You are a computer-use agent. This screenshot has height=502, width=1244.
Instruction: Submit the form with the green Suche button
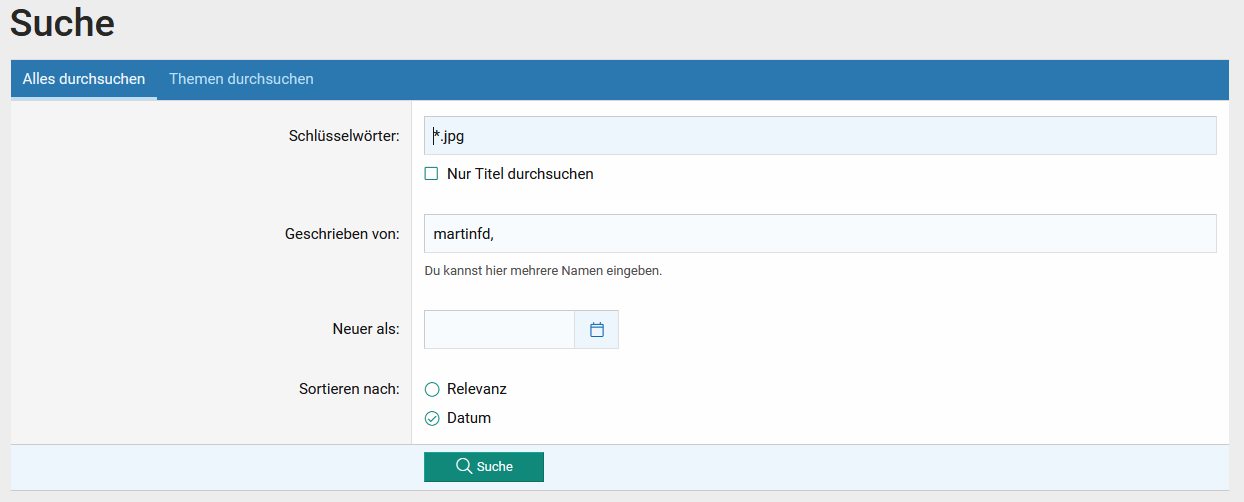pos(484,467)
